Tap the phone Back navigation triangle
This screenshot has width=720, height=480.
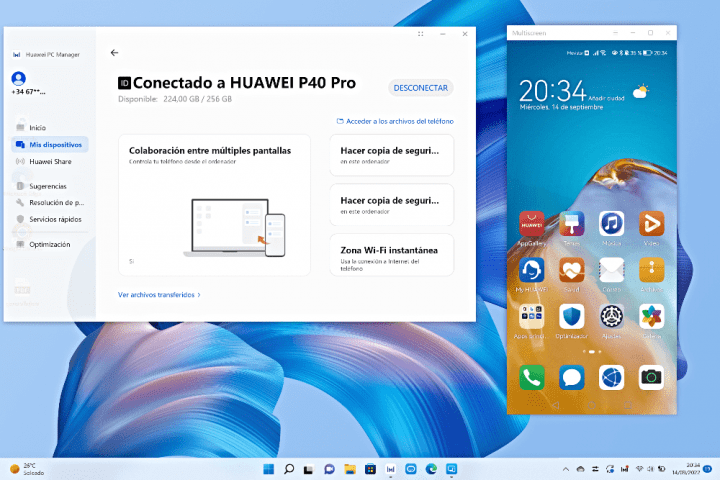[x=556, y=406]
